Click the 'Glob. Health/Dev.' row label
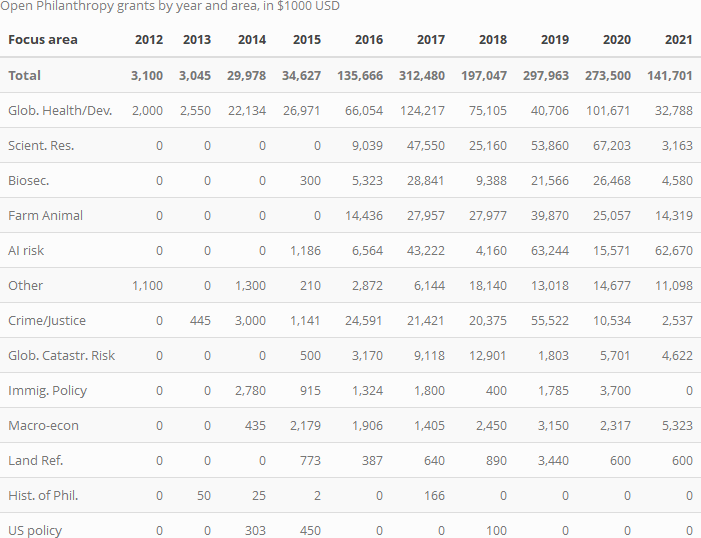Viewport: 701px width, 538px height. [x=60, y=110]
